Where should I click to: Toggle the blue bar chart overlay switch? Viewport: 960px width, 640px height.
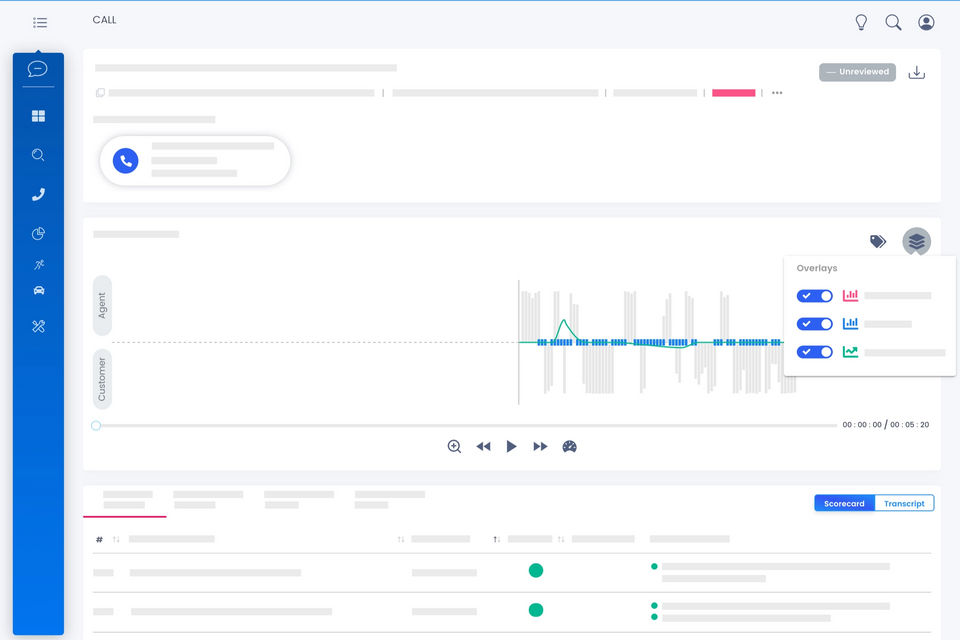[x=814, y=323]
